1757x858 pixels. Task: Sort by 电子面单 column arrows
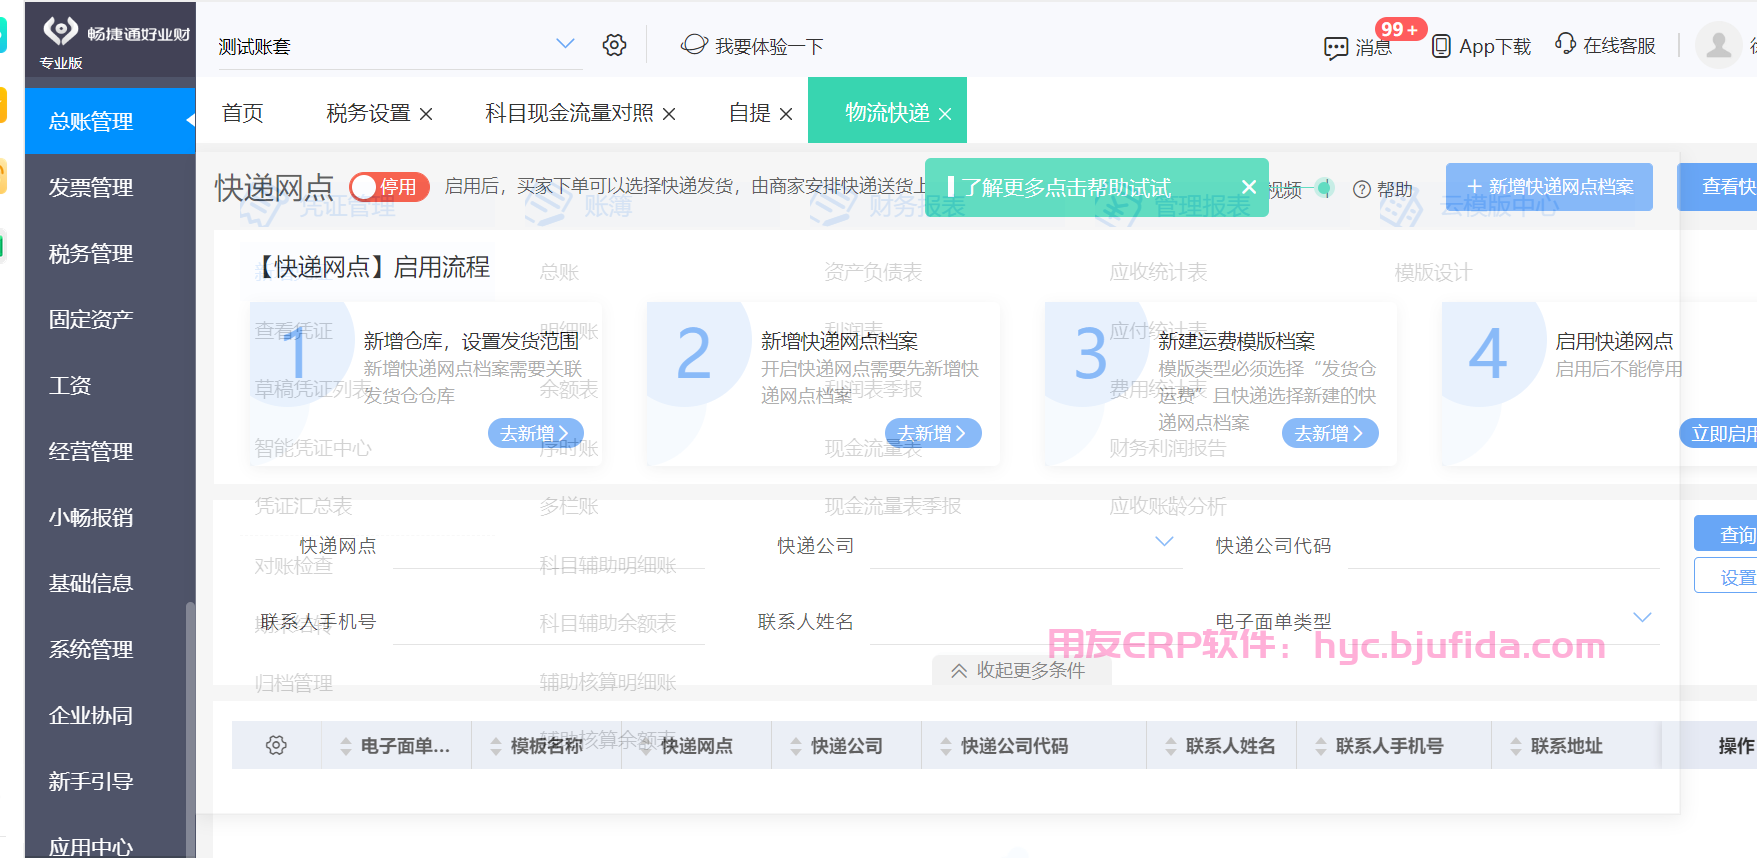click(346, 746)
